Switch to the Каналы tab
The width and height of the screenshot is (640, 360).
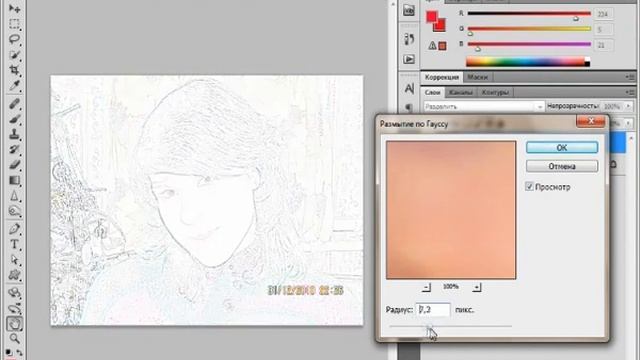click(x=460, y=93)
